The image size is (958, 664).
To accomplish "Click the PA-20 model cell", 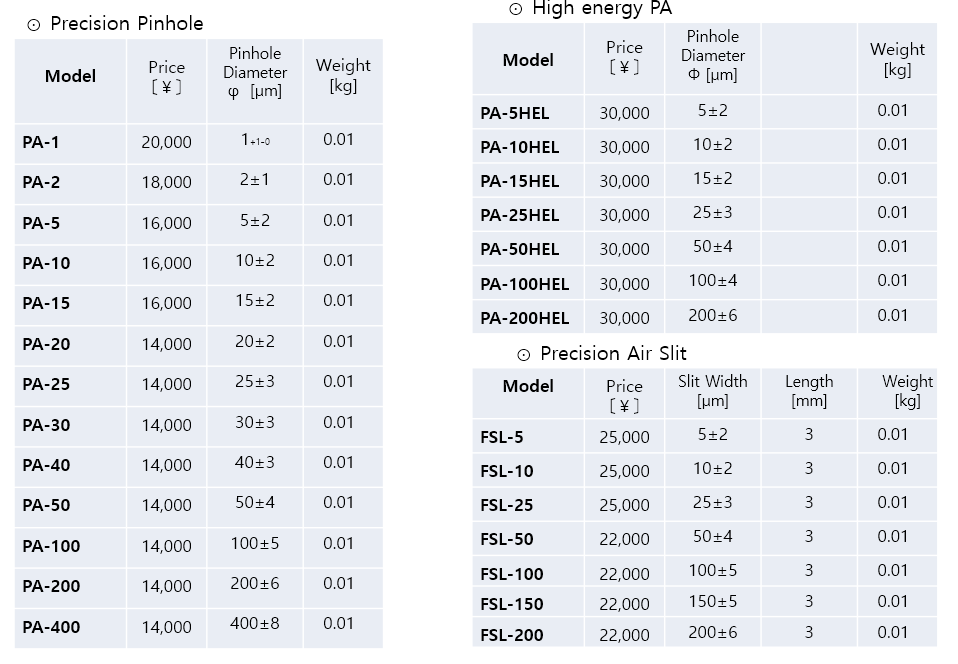I will (70, 345).
